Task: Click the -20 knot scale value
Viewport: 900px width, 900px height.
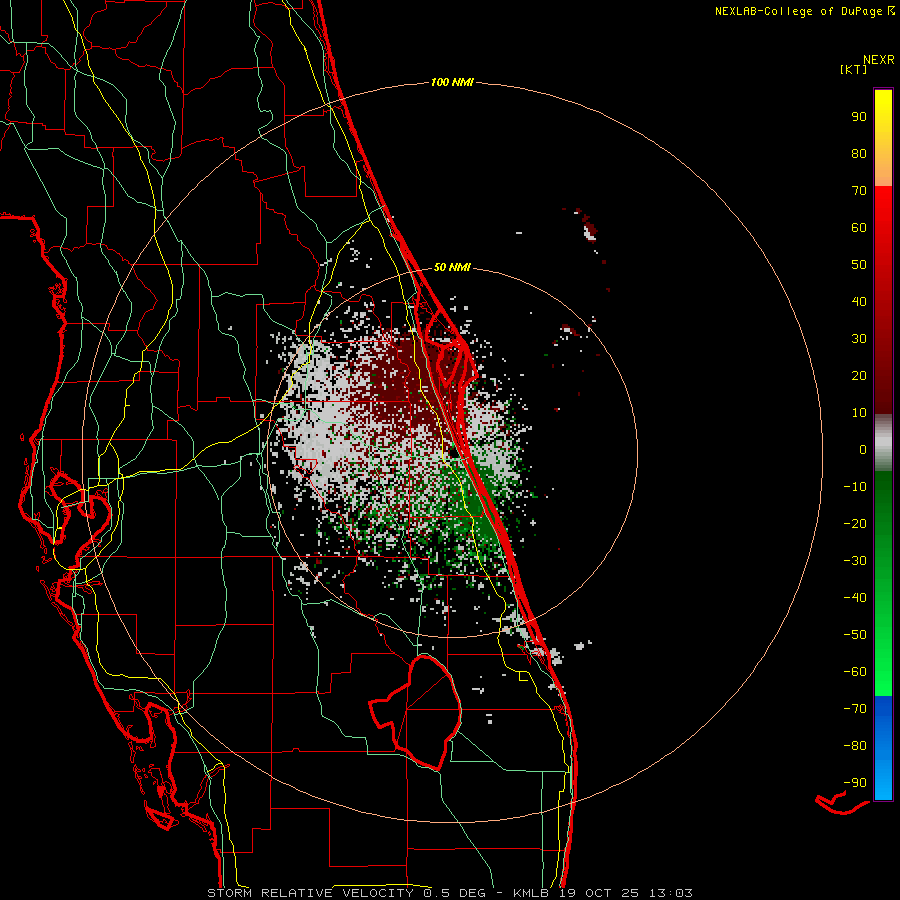Action: click(x=855, y=523)
